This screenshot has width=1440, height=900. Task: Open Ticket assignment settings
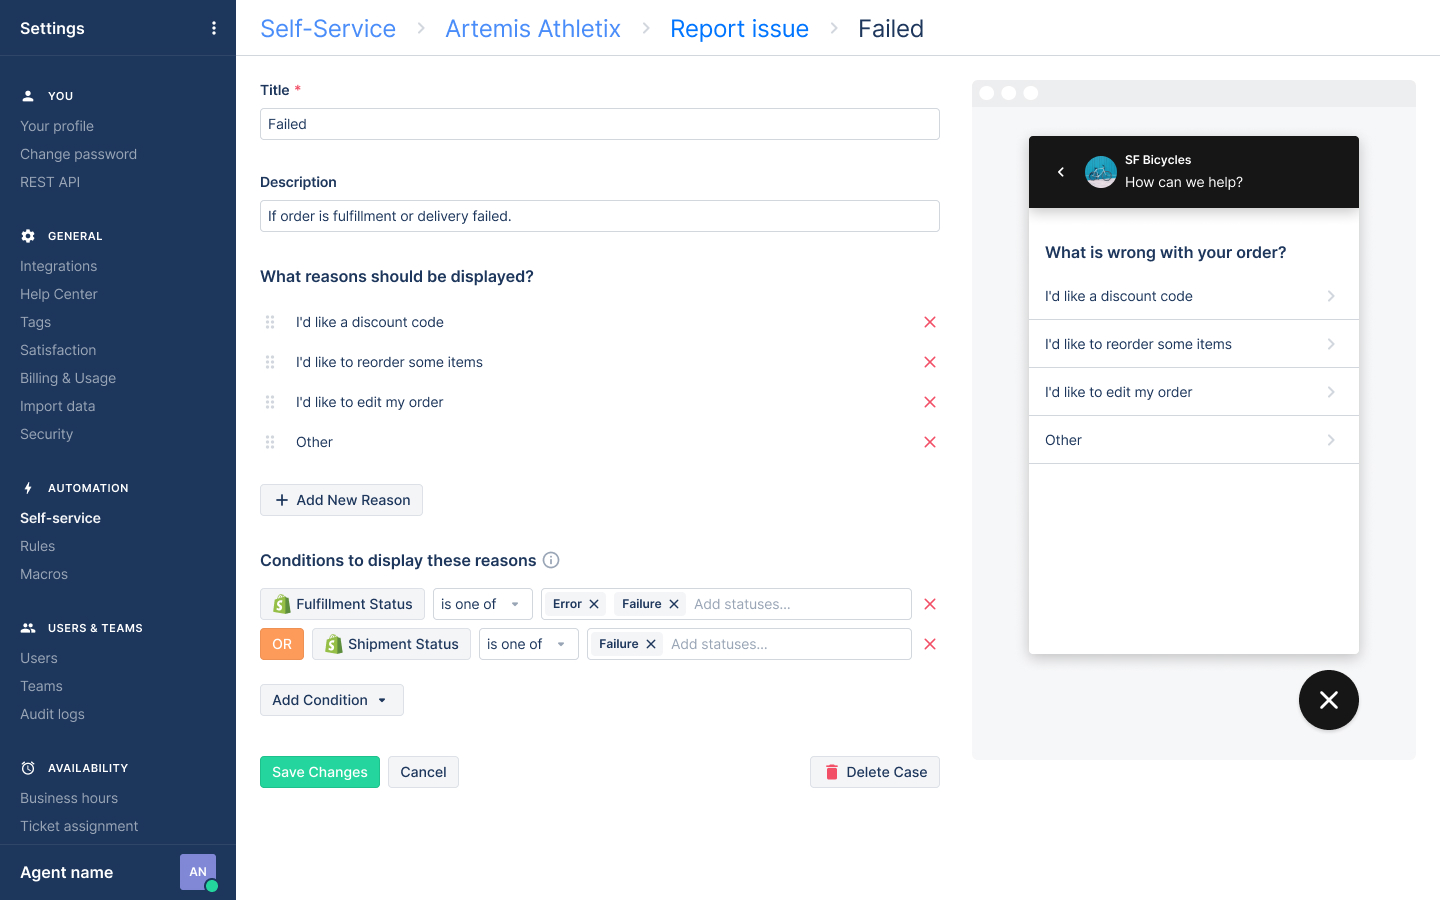[x=79, y=826]
